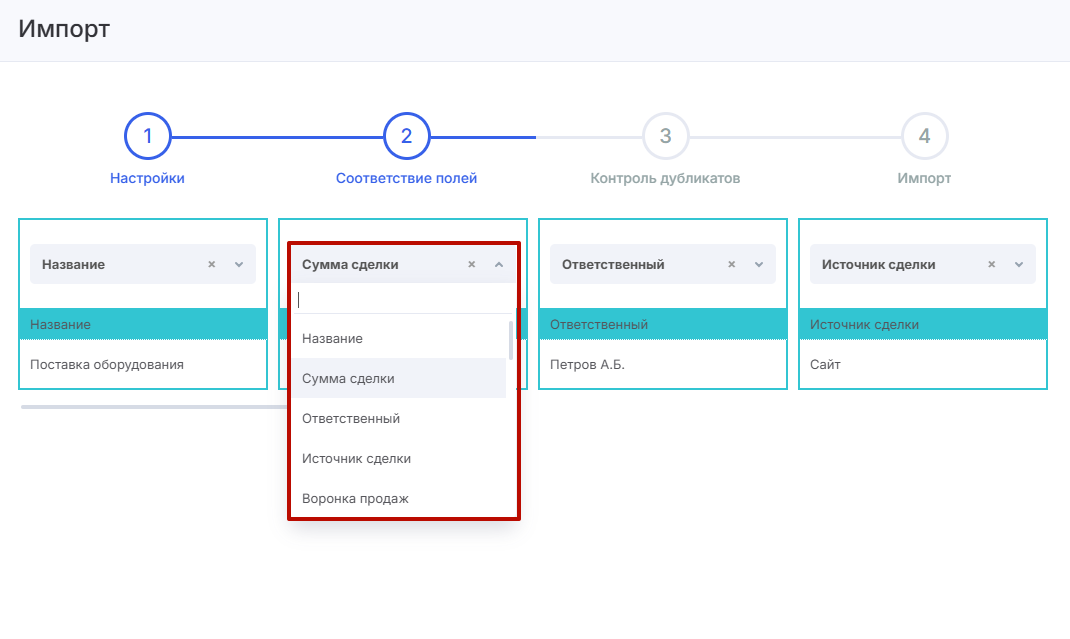1070x639 pixels.
Task: Expand the Ответственный column dropdown
Action: (759, 265)
